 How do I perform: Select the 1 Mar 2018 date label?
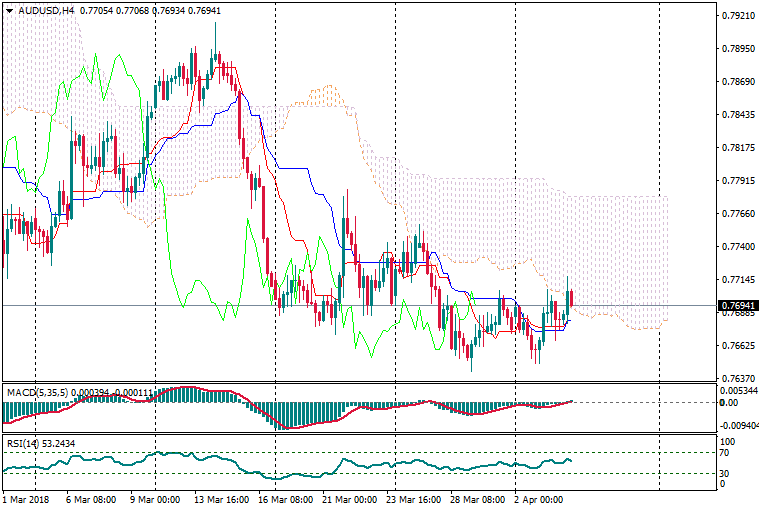click(x=26, y=498)
